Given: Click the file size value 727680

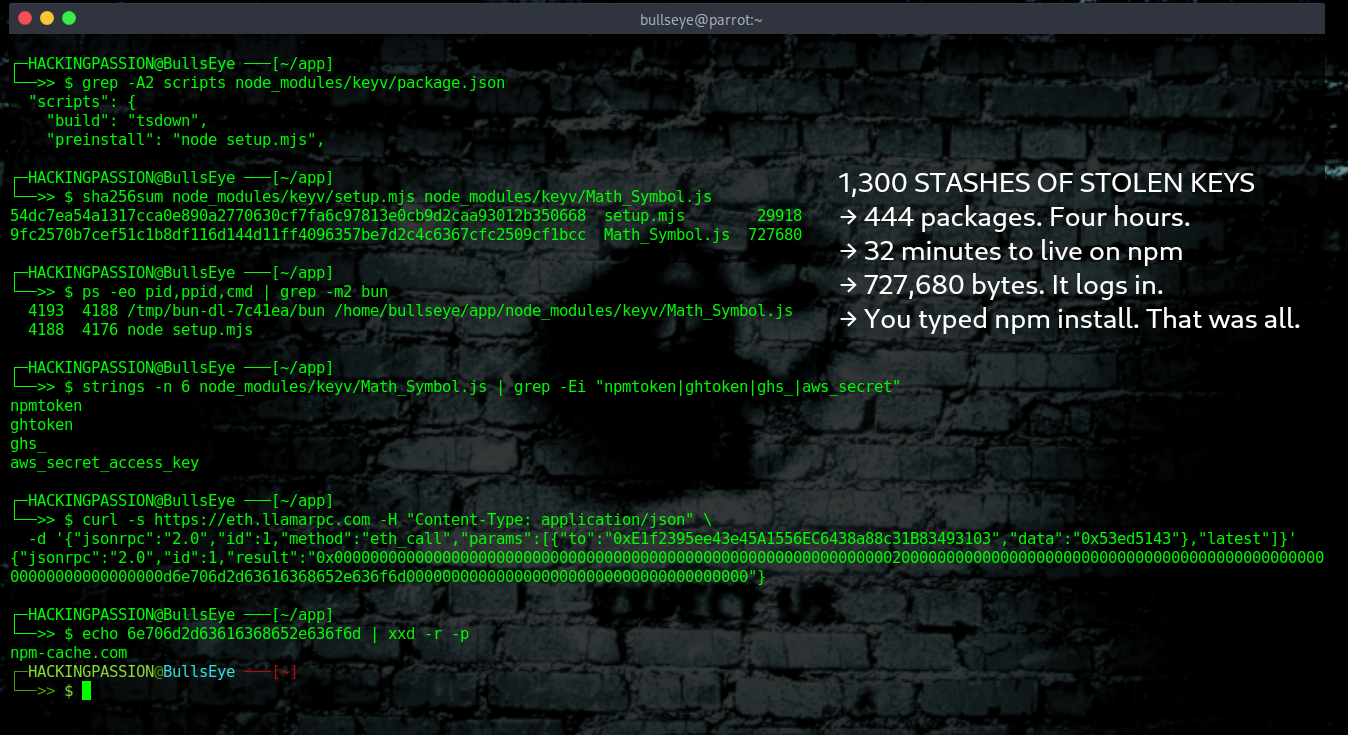Looking at the screenshot, I should [x=774, y=234].
